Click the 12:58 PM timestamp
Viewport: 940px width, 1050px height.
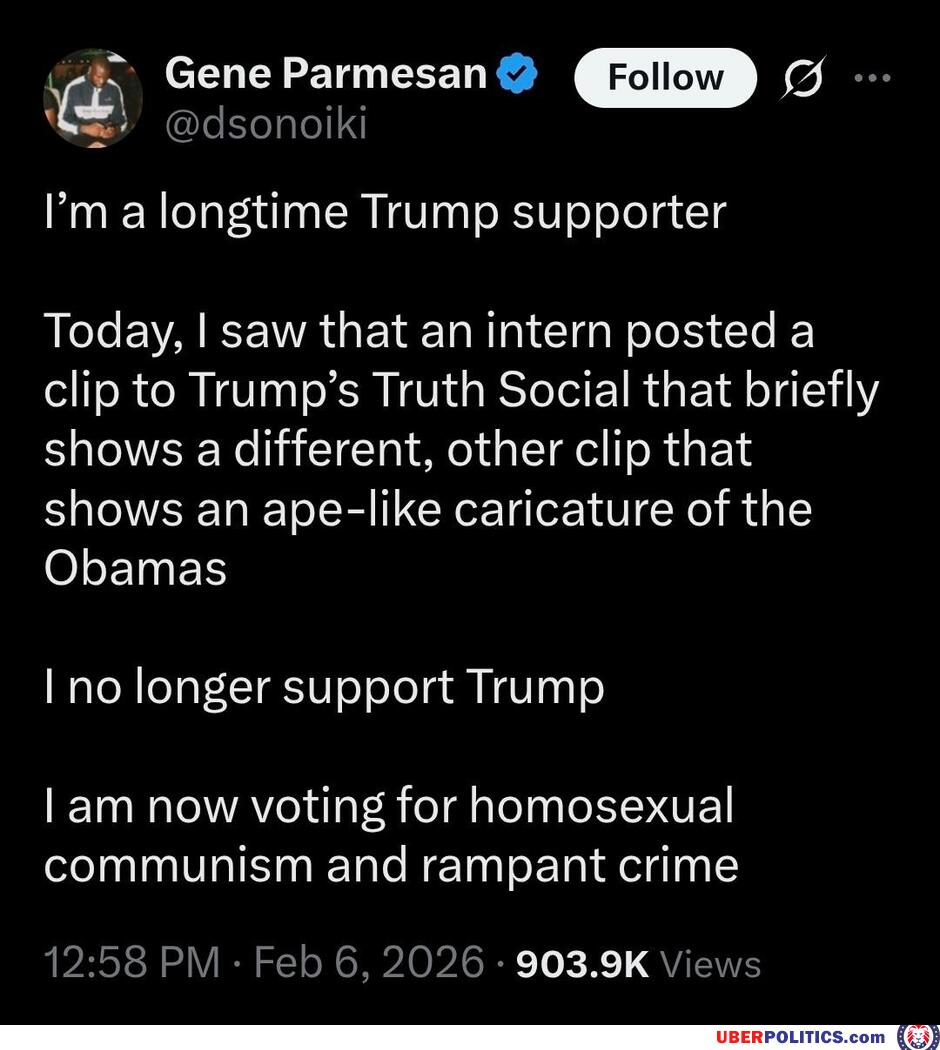coord(132,963)
